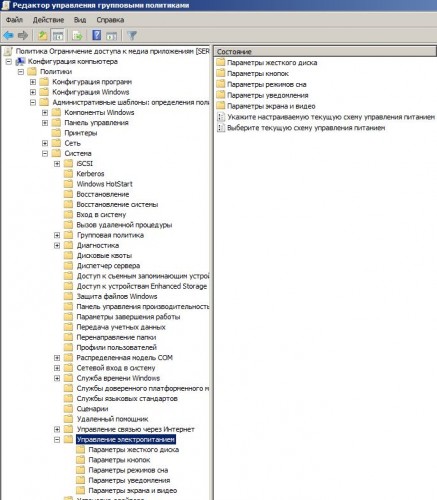Image resolution: width=437 pixels, height=500 pixels.
Task: Open the Действие menu
Action: (48, 20)
